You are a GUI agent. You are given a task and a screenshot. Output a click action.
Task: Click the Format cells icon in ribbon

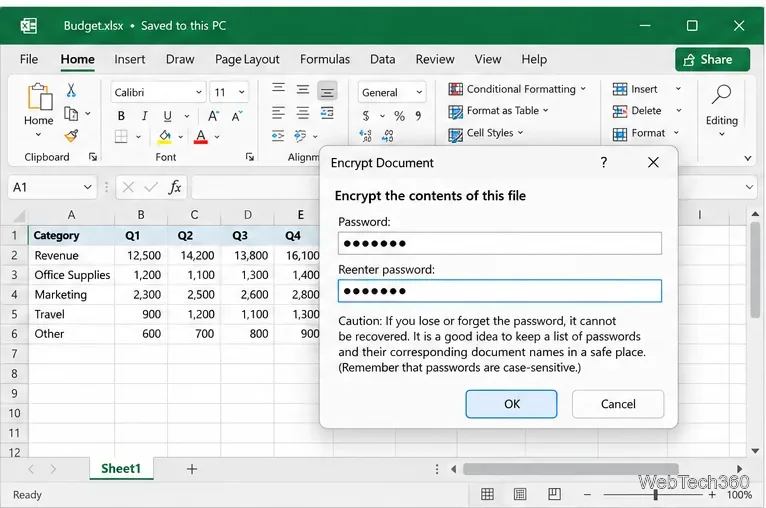tap(620, 134)
